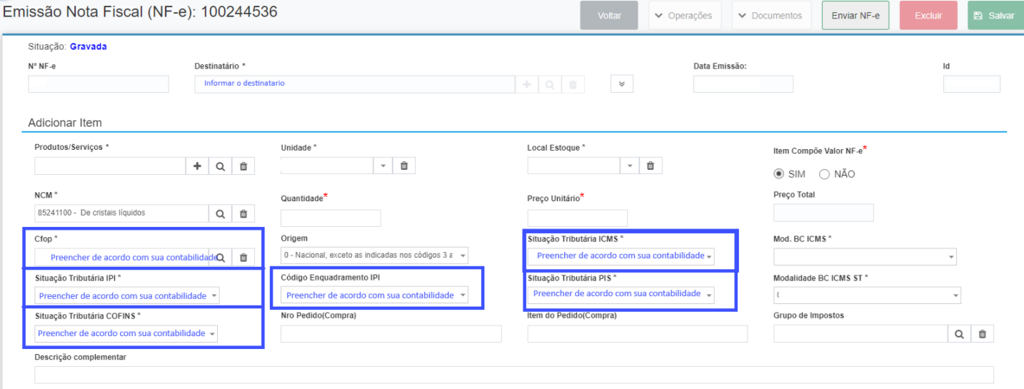This screenshot has width=1024, height=389.
Task: Clear NCM with trash icon
Action: [x=243, y=213]
